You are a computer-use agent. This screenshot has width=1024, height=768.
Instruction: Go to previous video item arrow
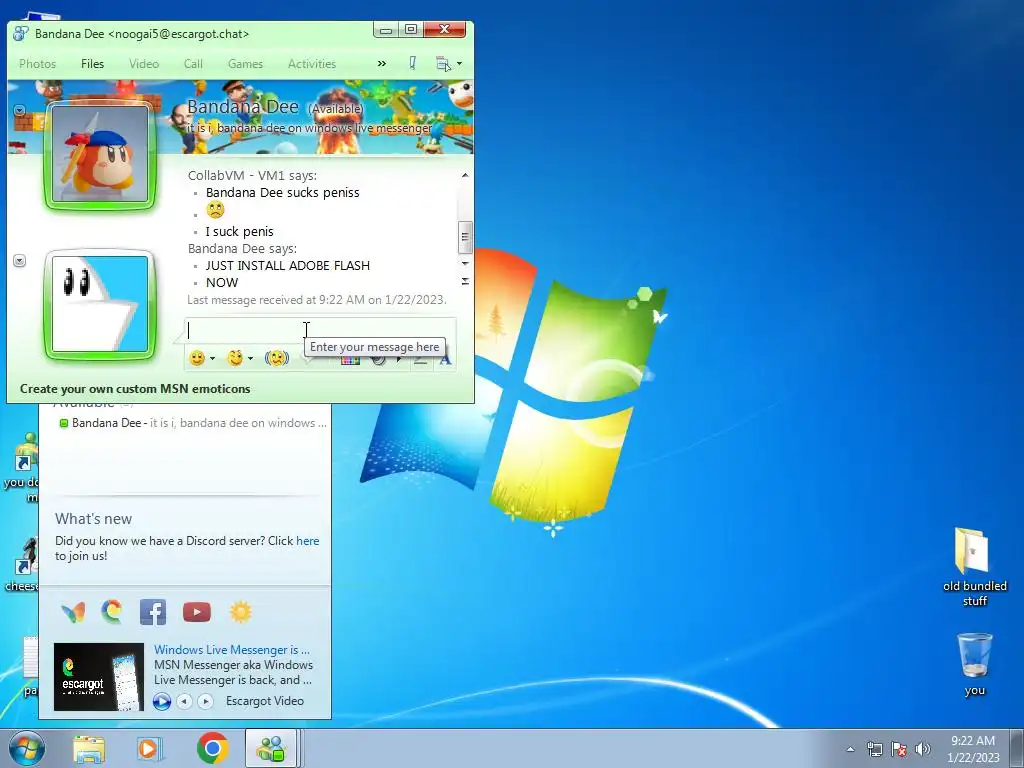pos(185,701)
